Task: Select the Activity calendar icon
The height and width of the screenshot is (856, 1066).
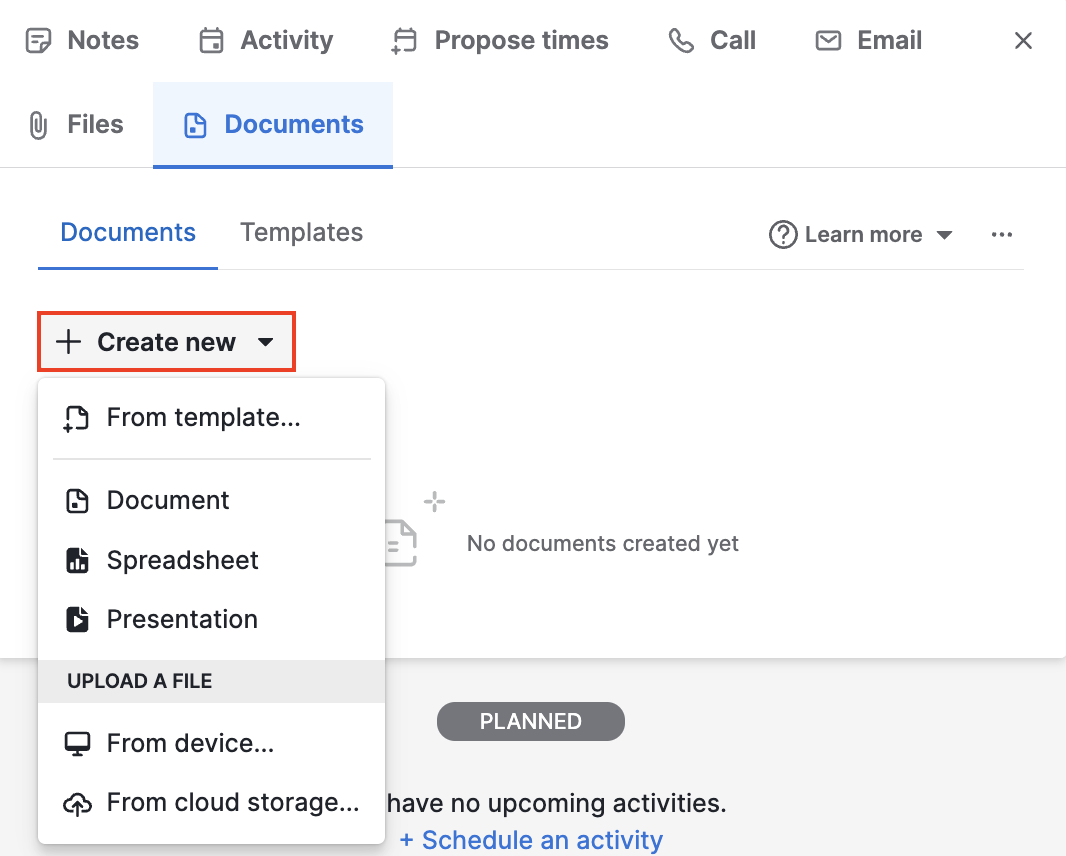Action: pyautogui.click(x=210, y=40)
